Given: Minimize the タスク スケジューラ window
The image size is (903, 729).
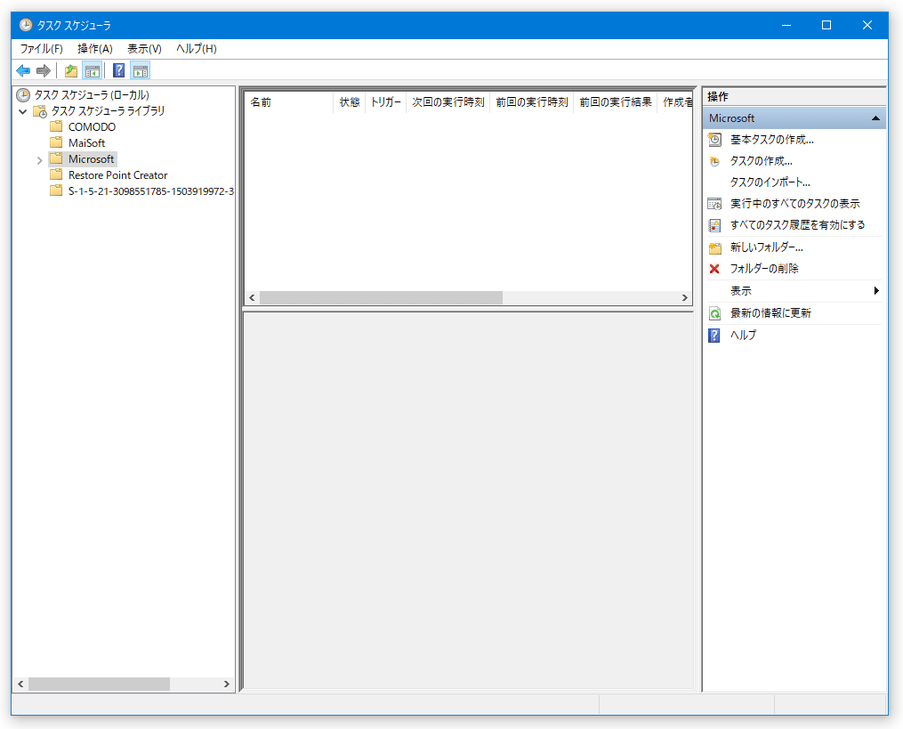Looking at the screenshot, I should point(786,25).
